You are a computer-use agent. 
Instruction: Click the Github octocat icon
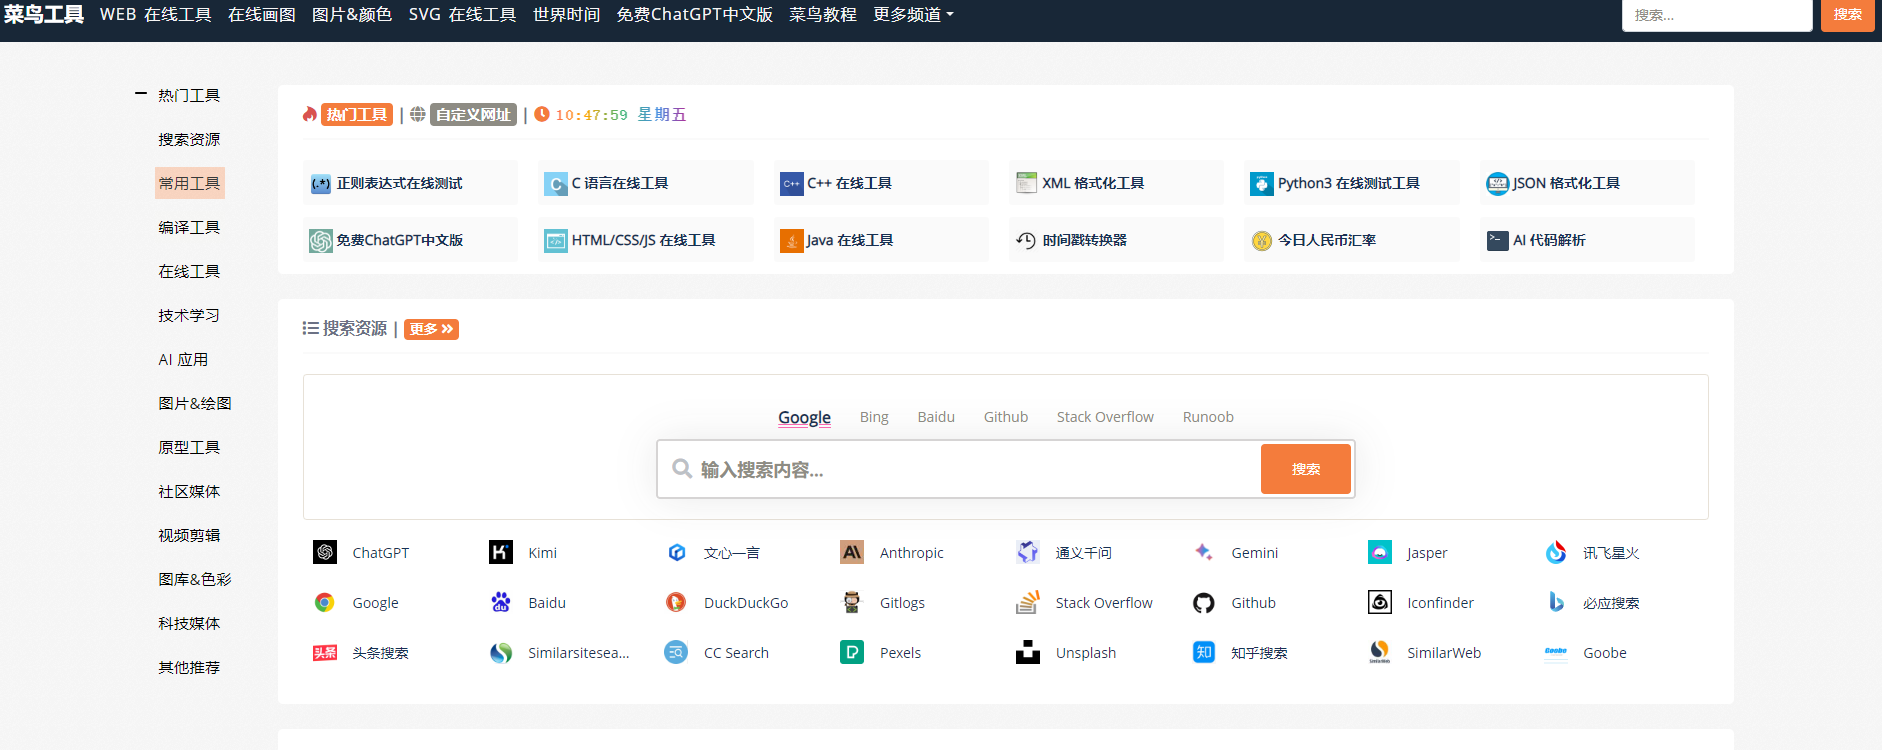[1204, 603]
